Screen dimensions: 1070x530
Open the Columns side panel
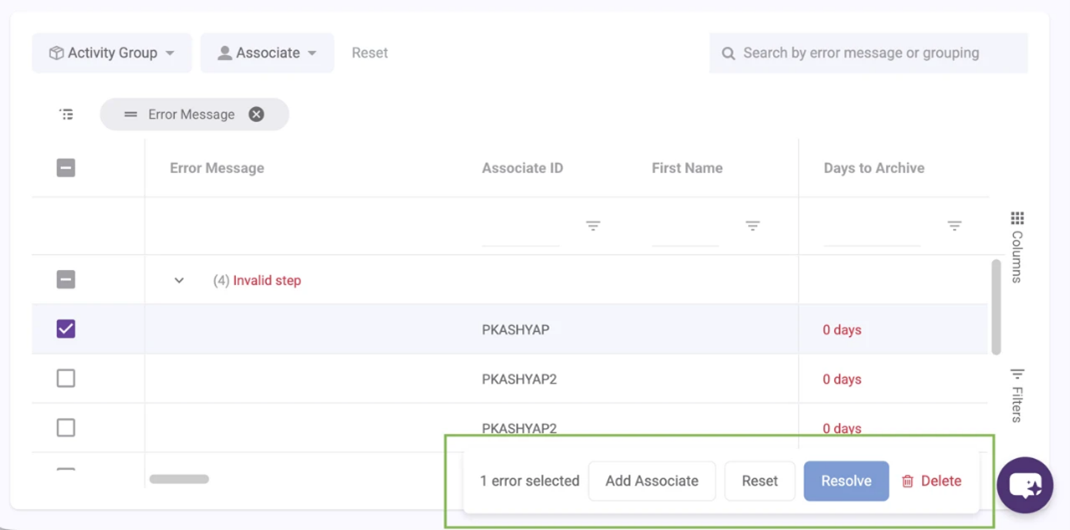(1017, 246)
